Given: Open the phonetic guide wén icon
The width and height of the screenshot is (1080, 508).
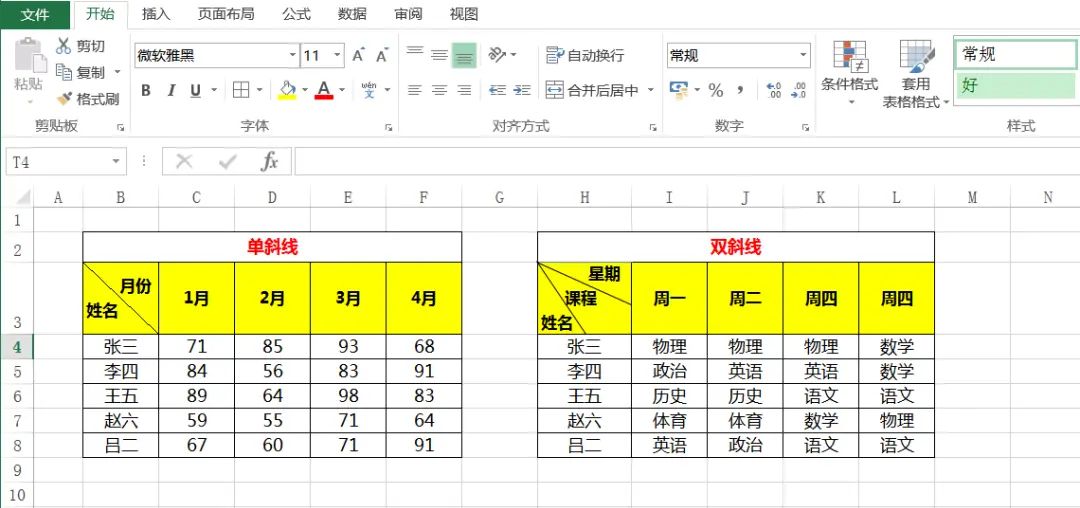Looking at the screenshot, I should tap(369, 90).
